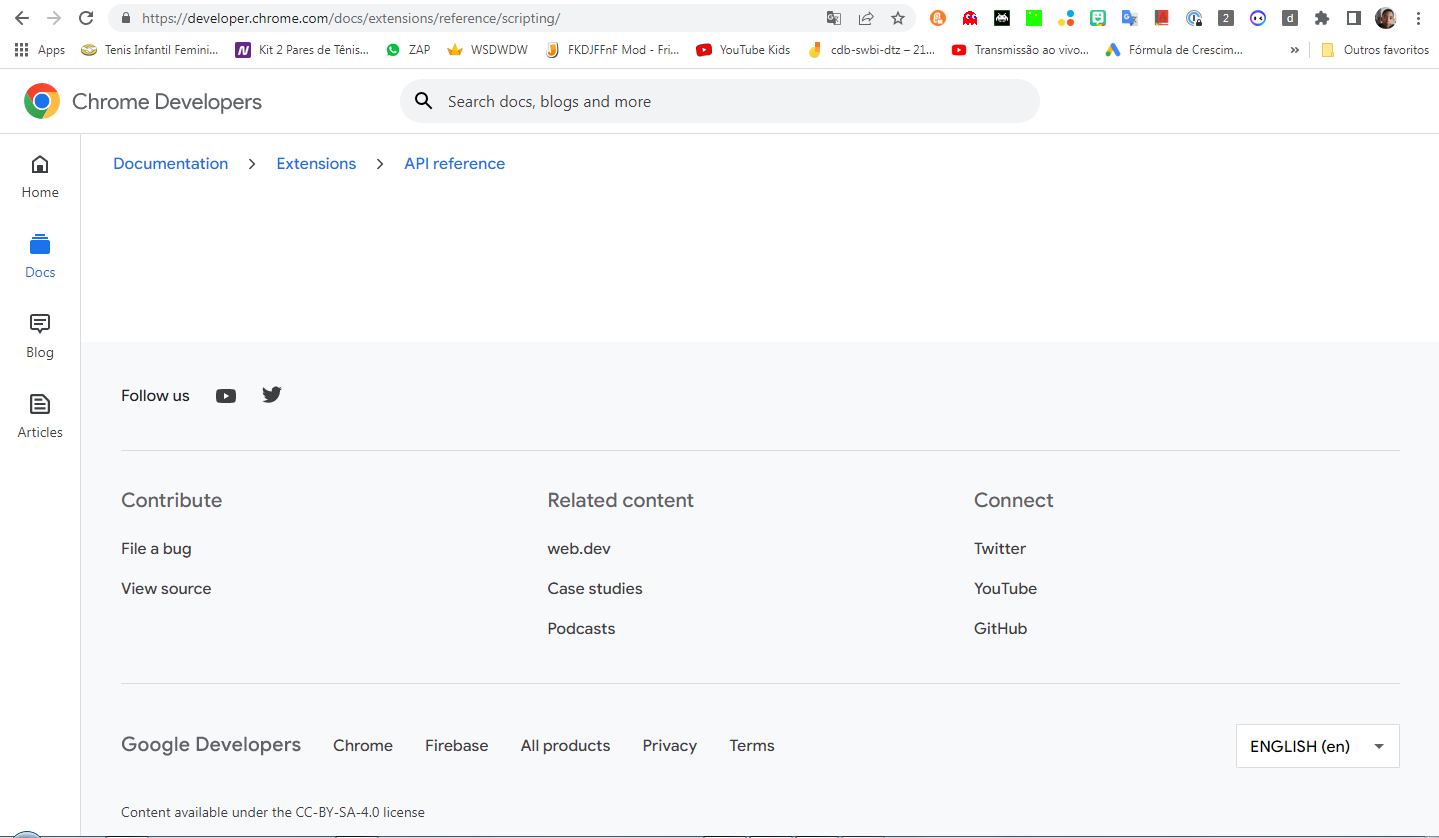Open the Twitter follow icon

tap(271, 395)
